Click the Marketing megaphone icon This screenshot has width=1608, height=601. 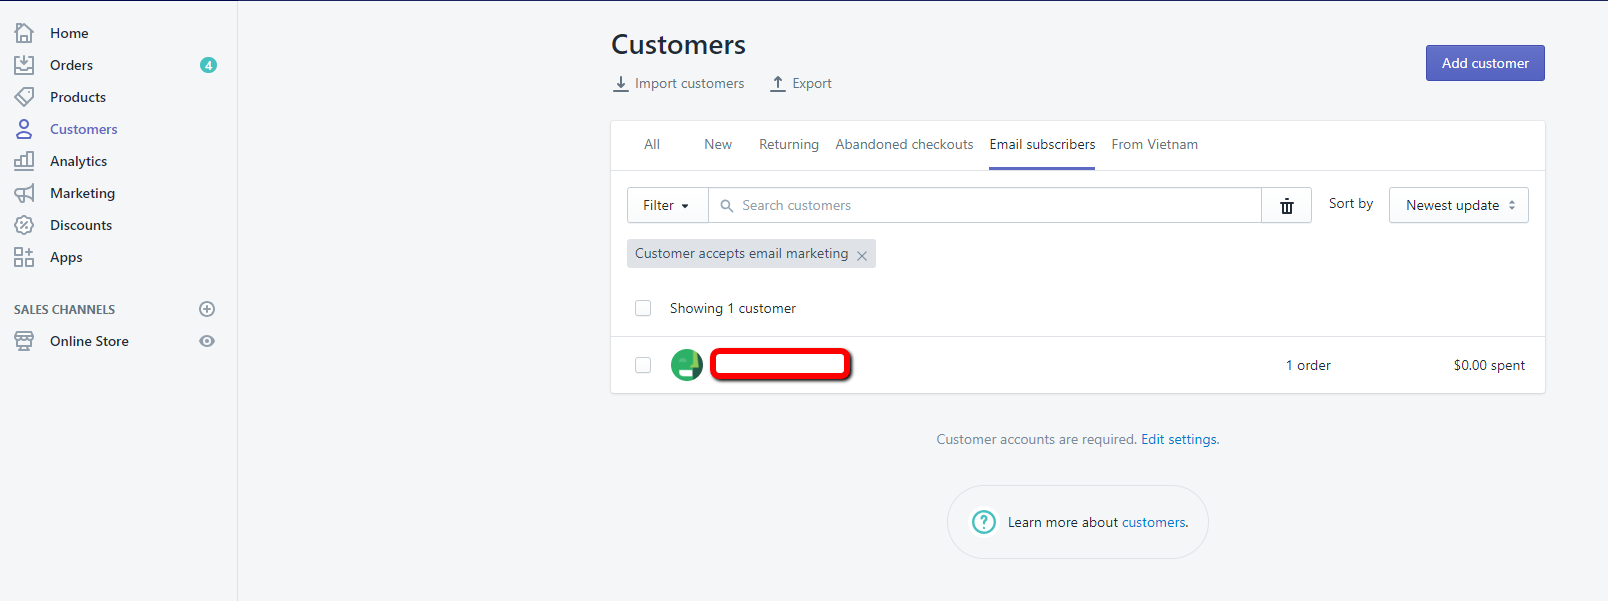click(24, 193)
